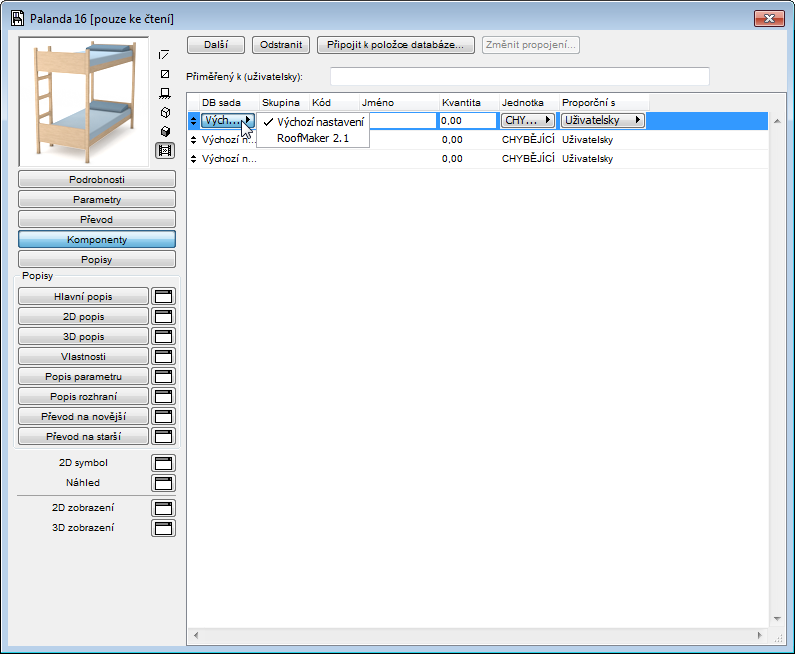Open 2D zobrazení window icon
795x654 pixels.
click(x=163, y=508)
